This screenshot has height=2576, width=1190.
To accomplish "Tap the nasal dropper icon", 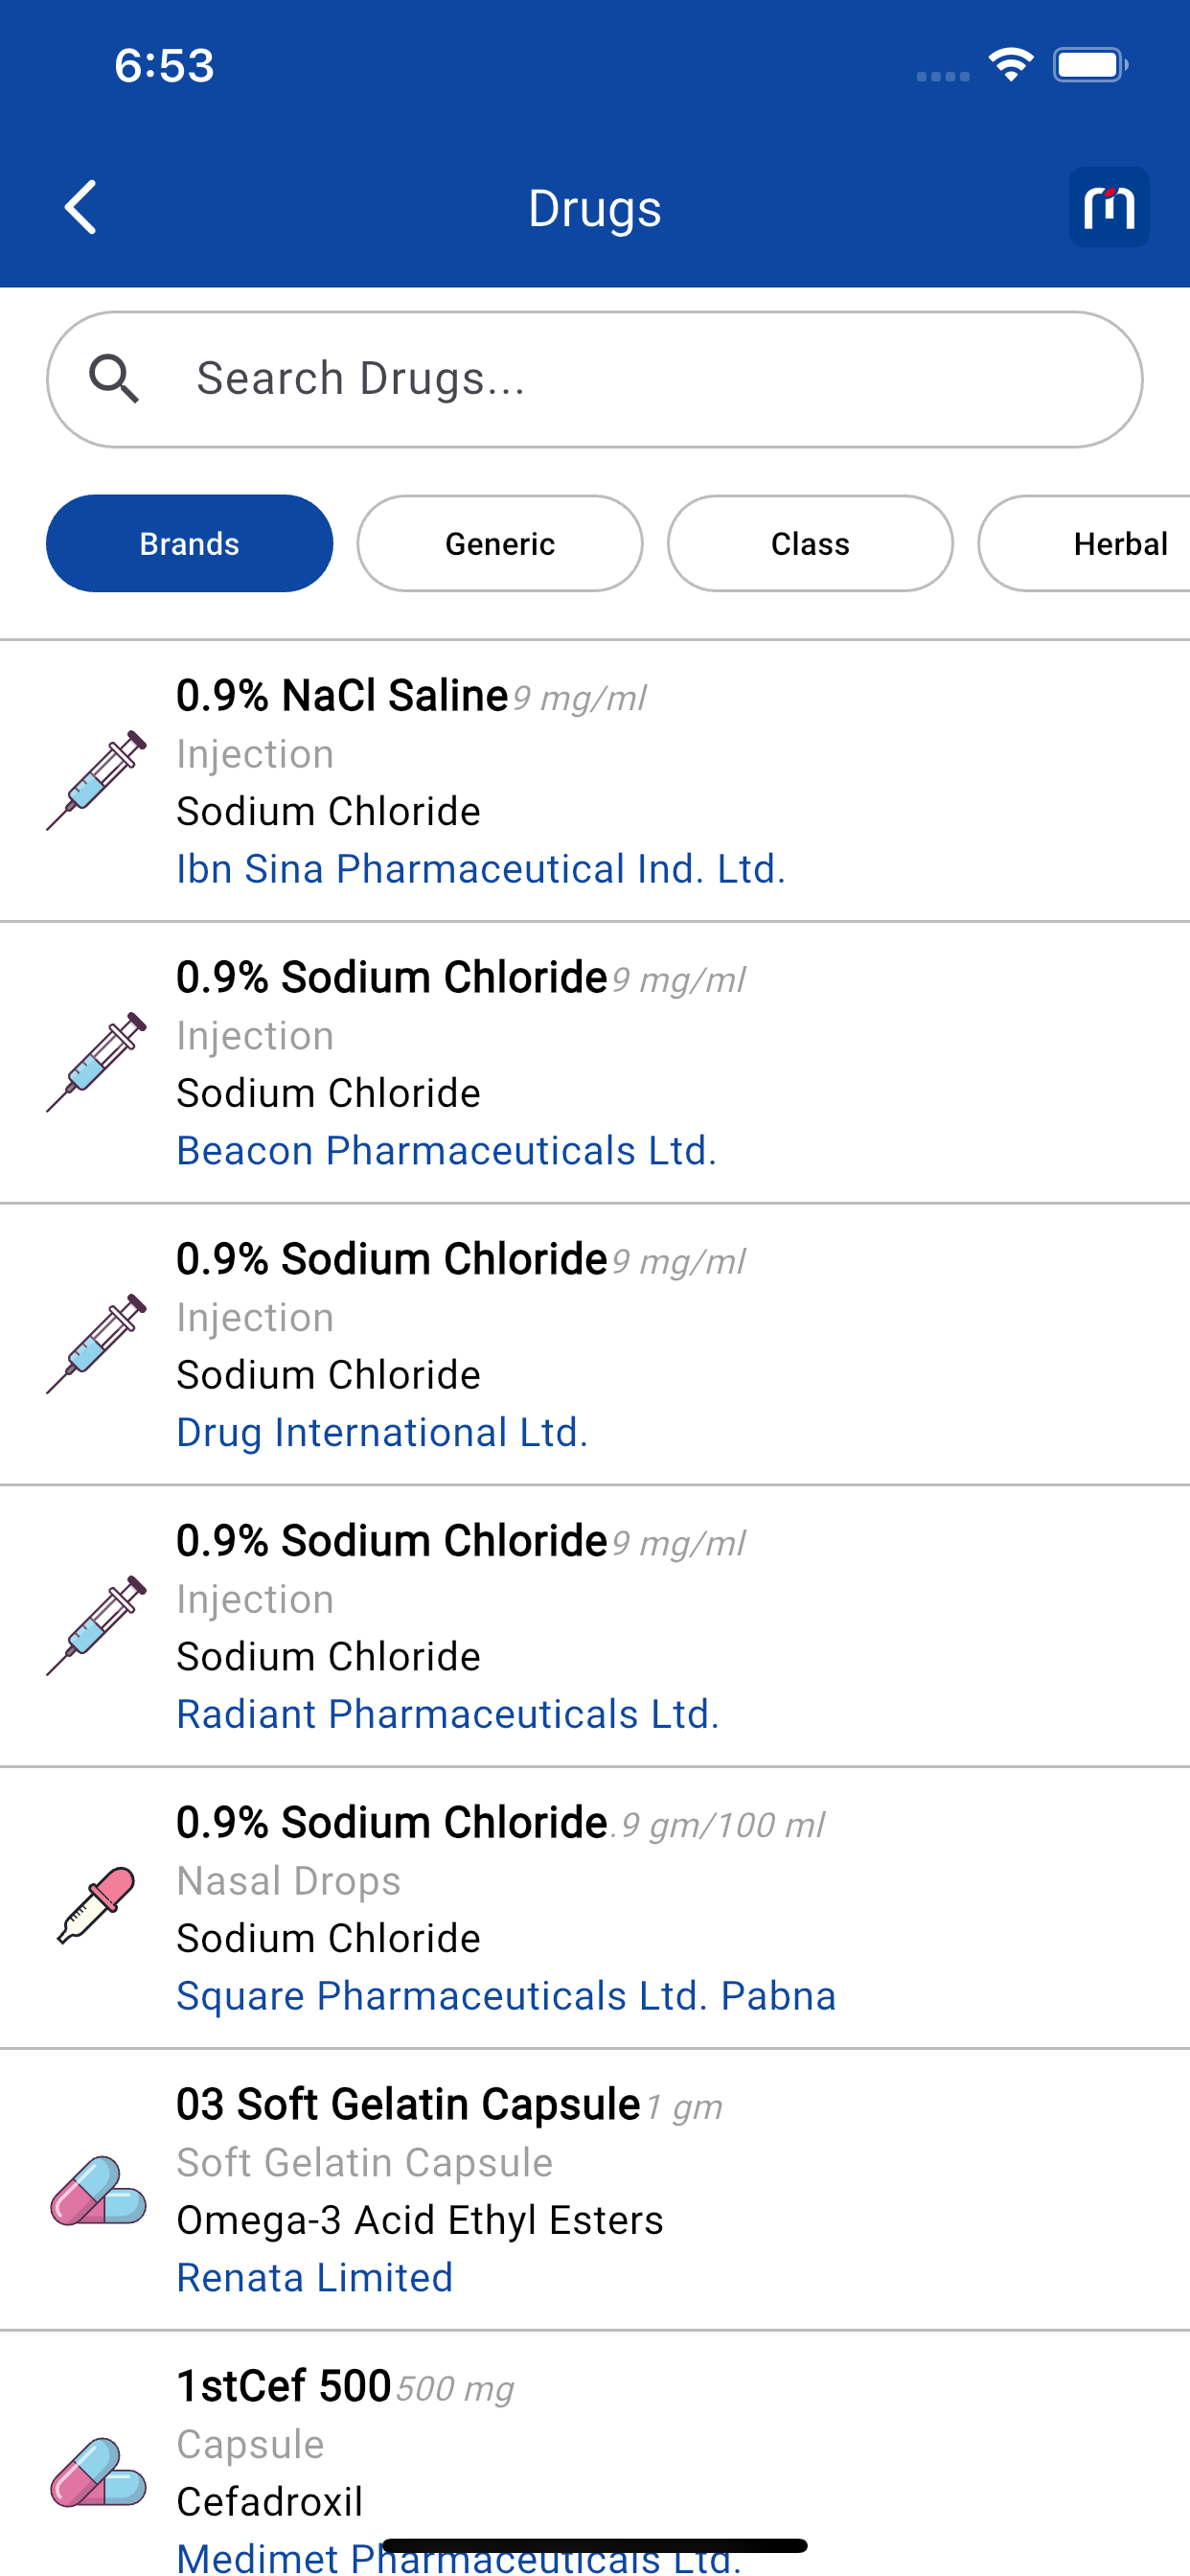I will (x=97, y=1906).
